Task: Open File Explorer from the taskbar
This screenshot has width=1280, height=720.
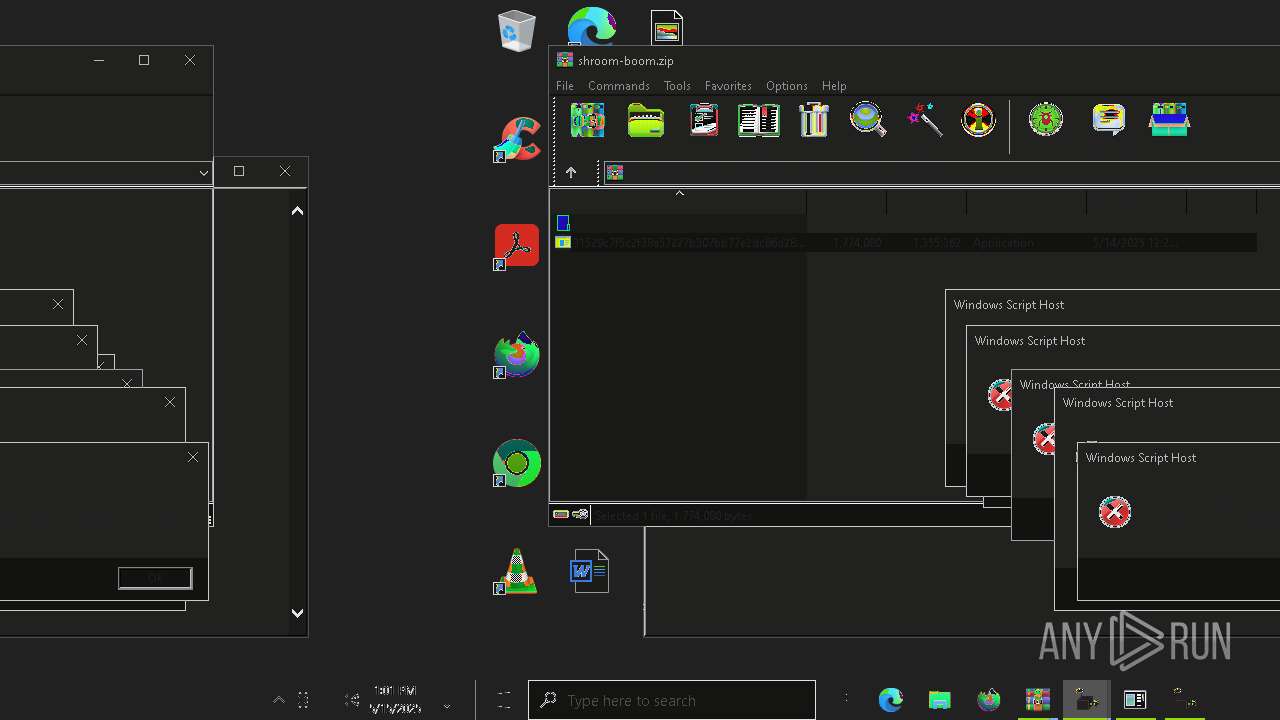Action: point(939,700)
